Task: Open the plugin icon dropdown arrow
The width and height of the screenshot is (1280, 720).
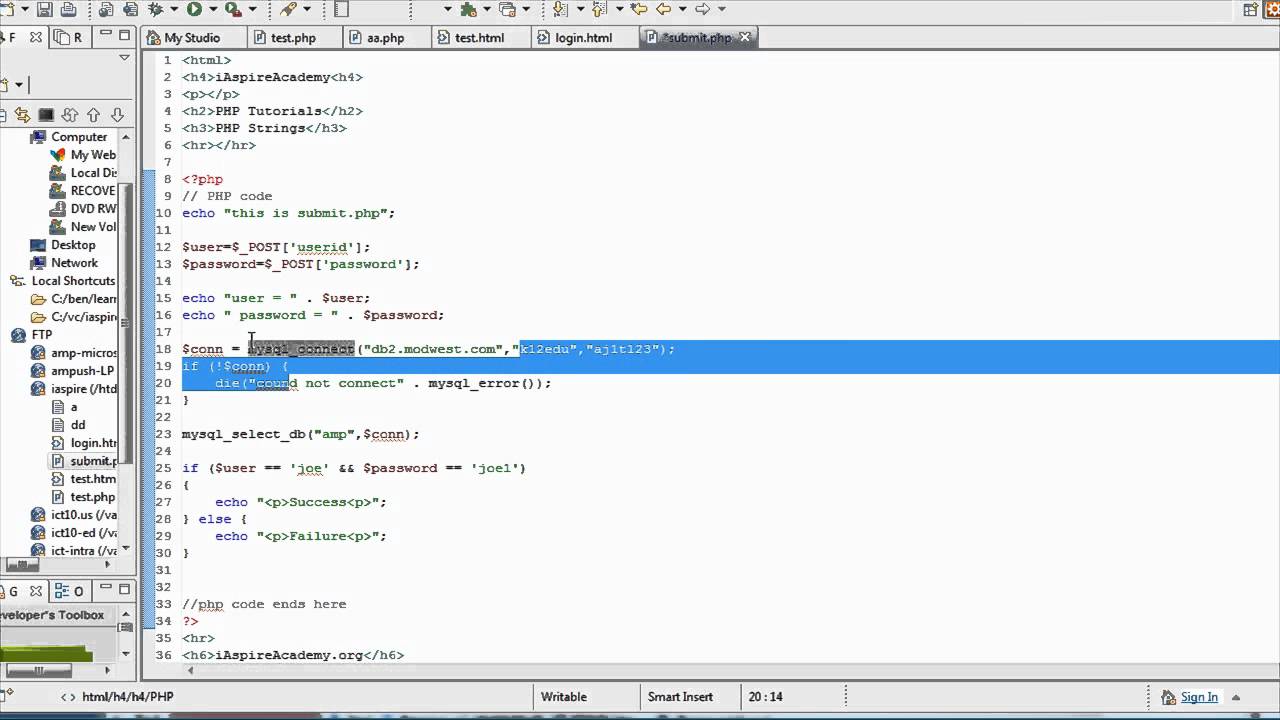Action: (487, 9)
